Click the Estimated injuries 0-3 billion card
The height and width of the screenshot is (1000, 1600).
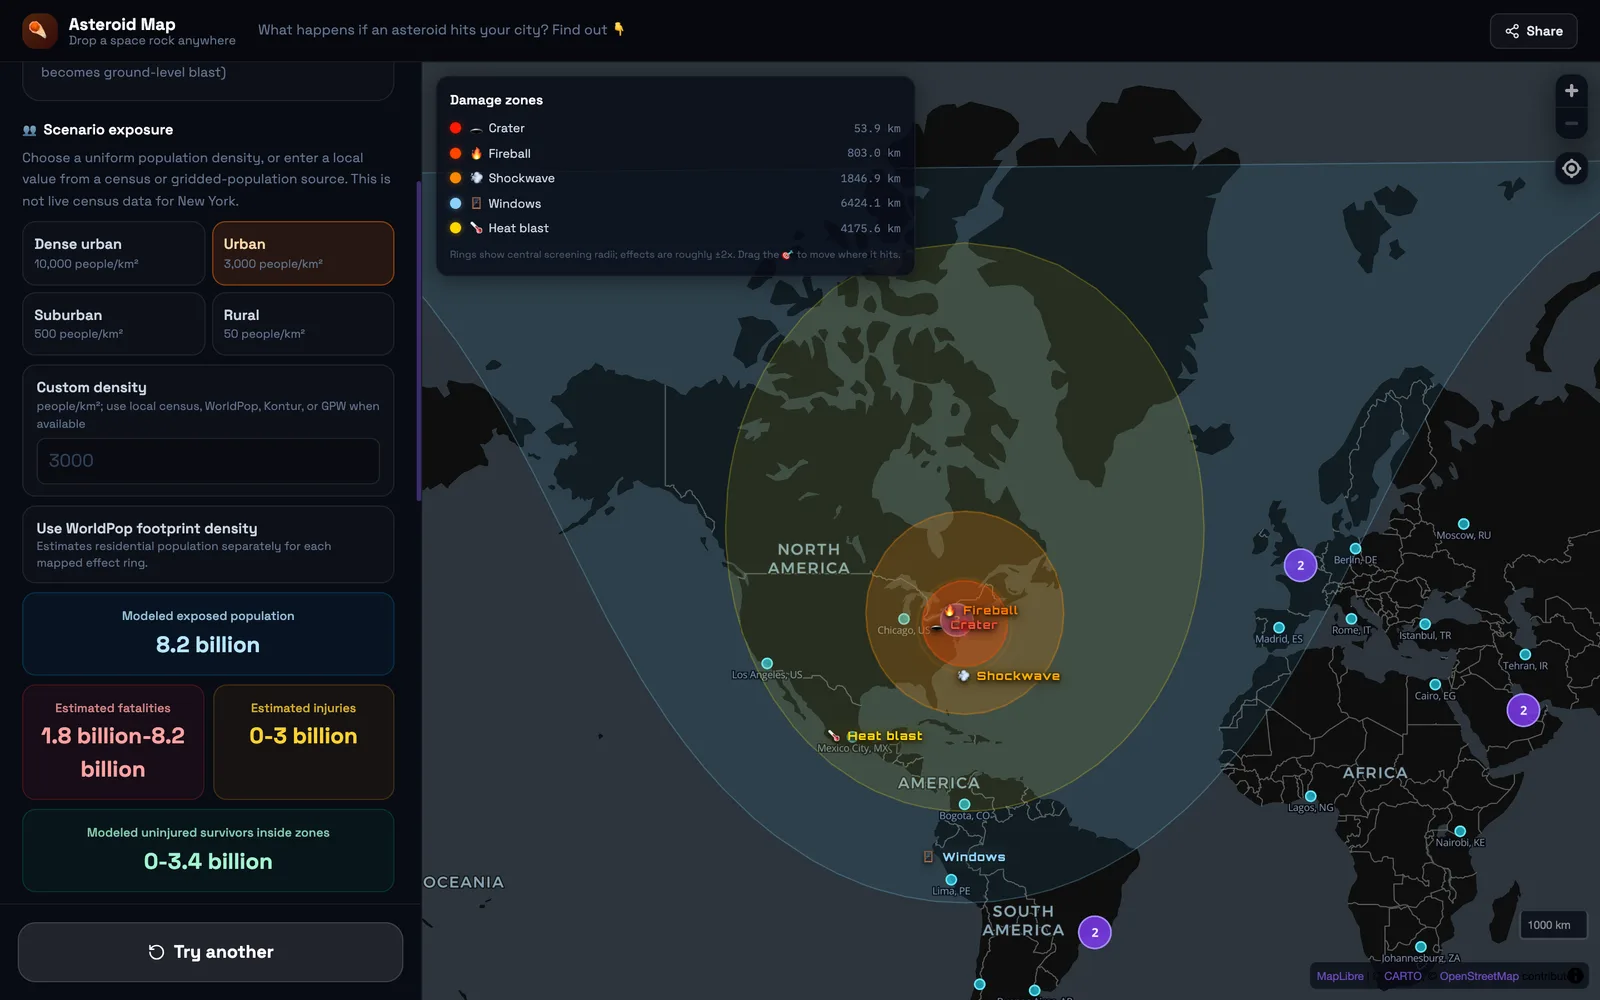tap(303, 742)
